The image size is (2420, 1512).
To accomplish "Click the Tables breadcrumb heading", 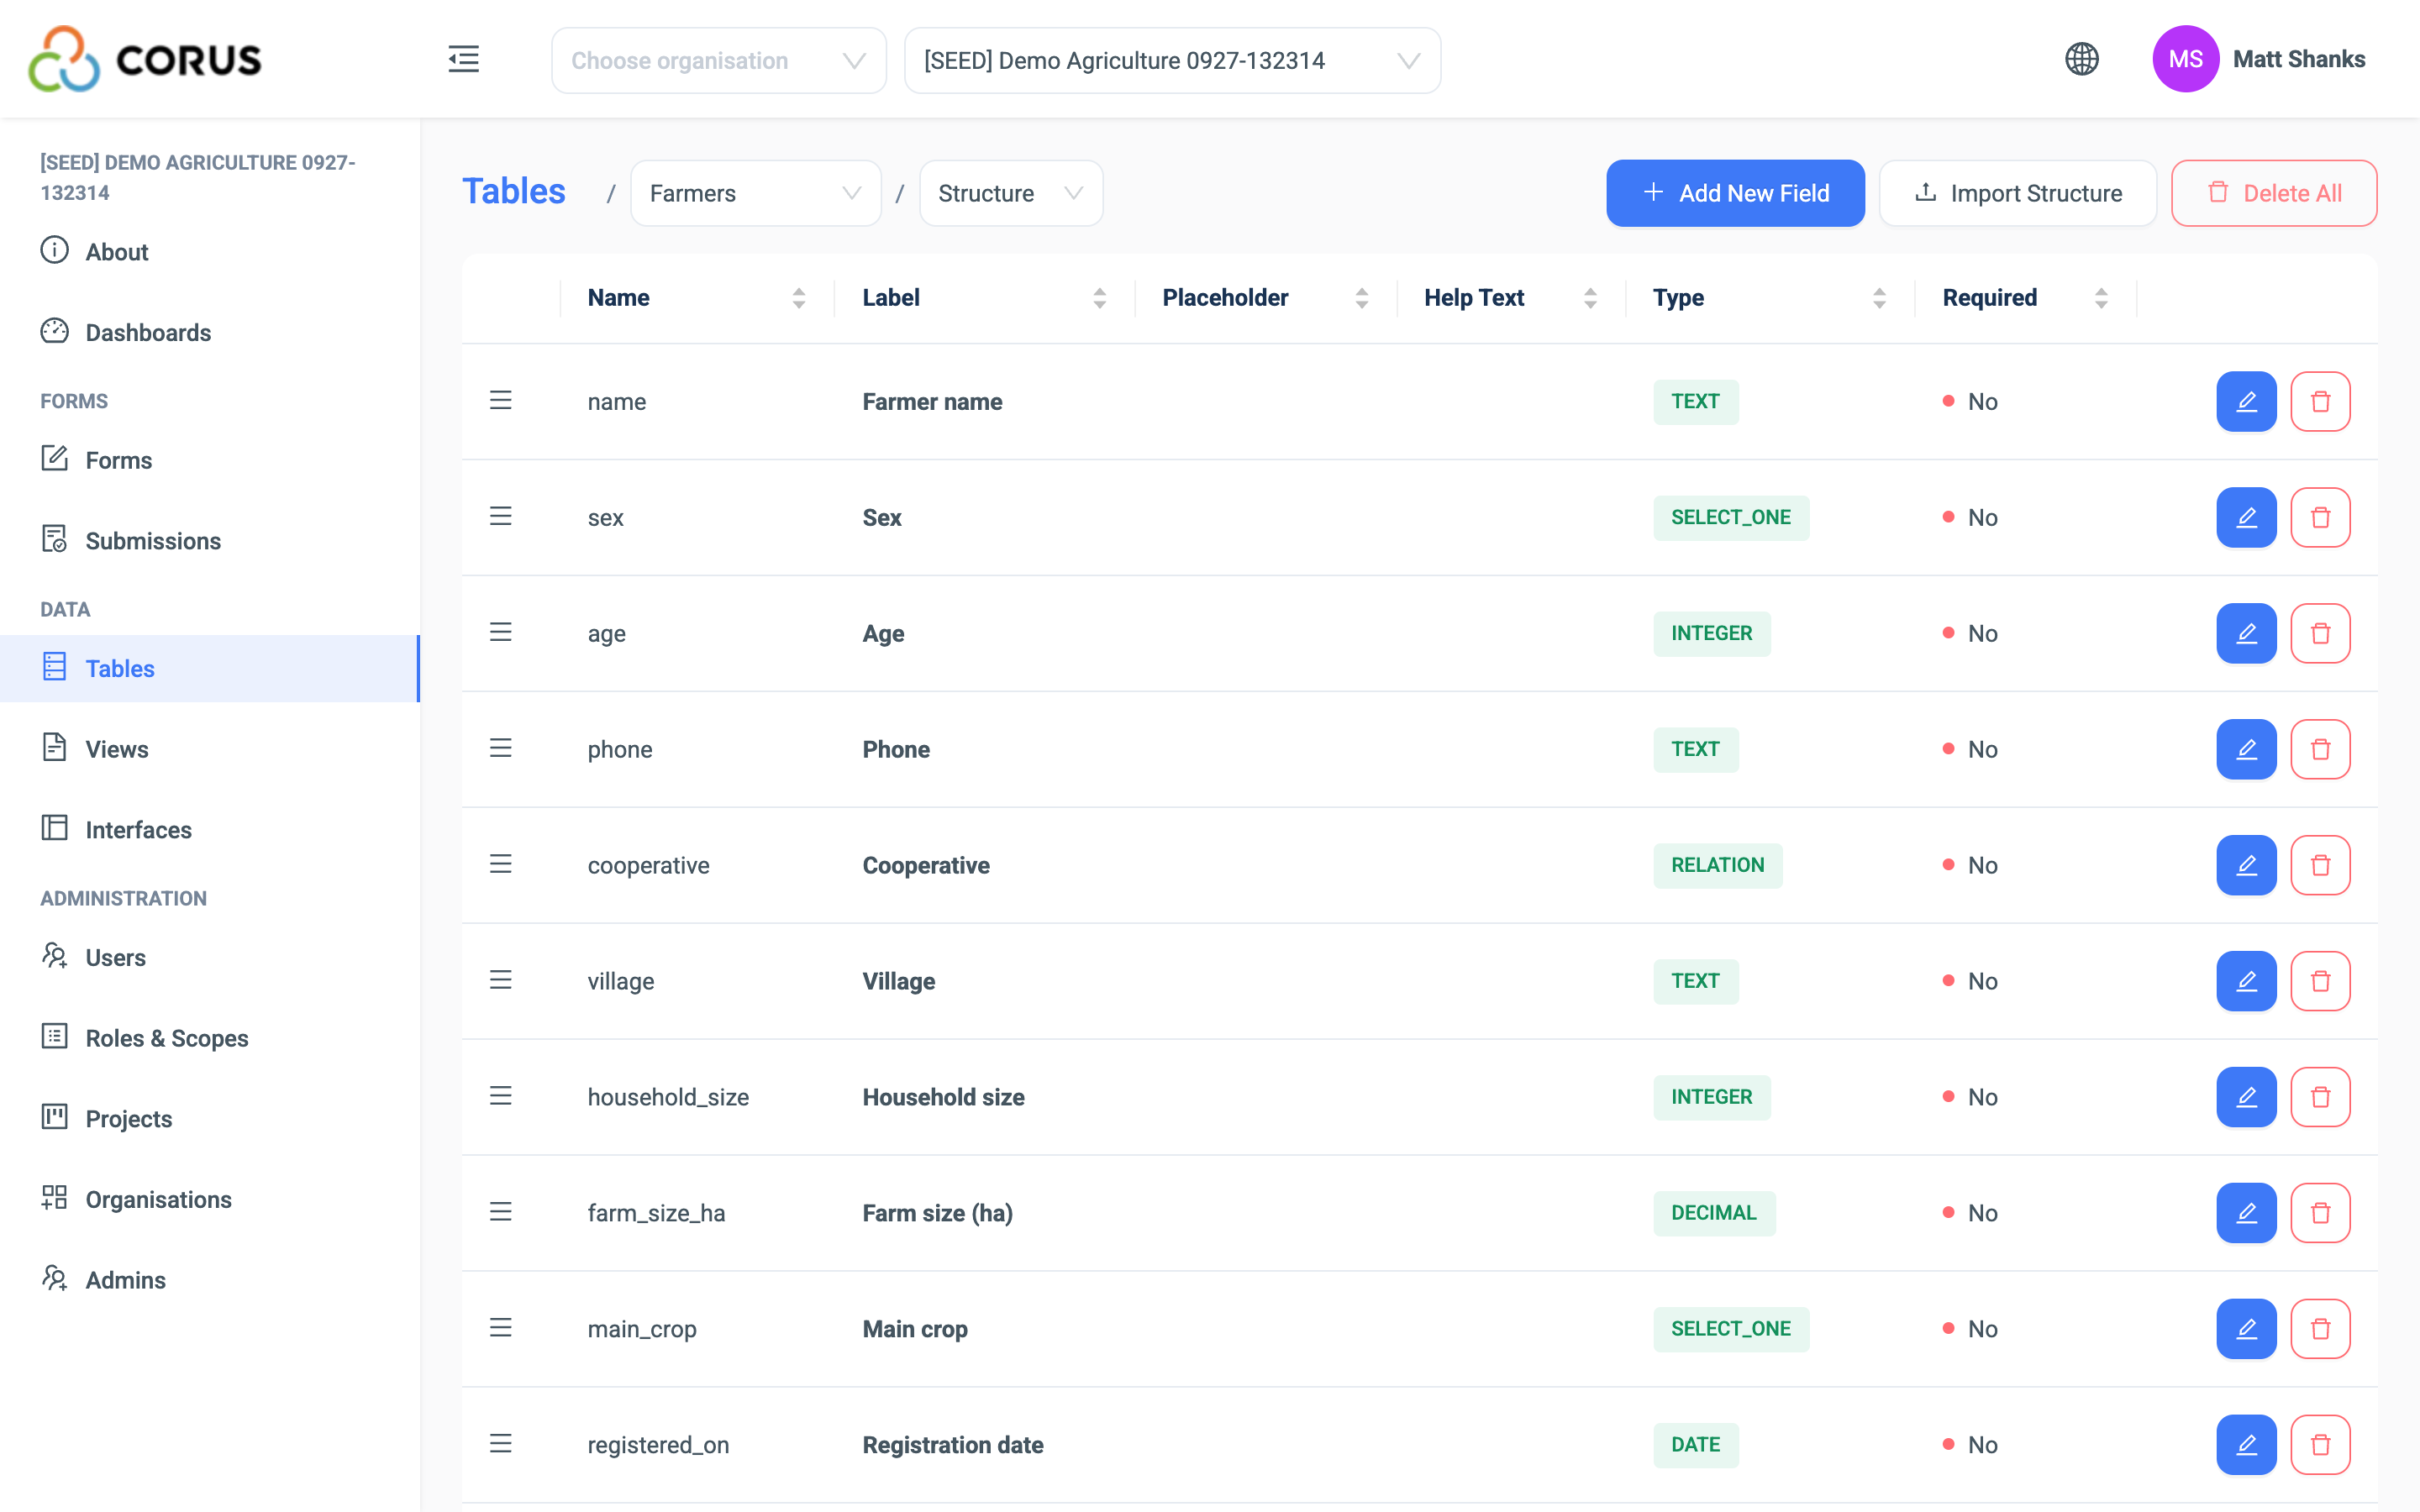I will coord(513,192).
